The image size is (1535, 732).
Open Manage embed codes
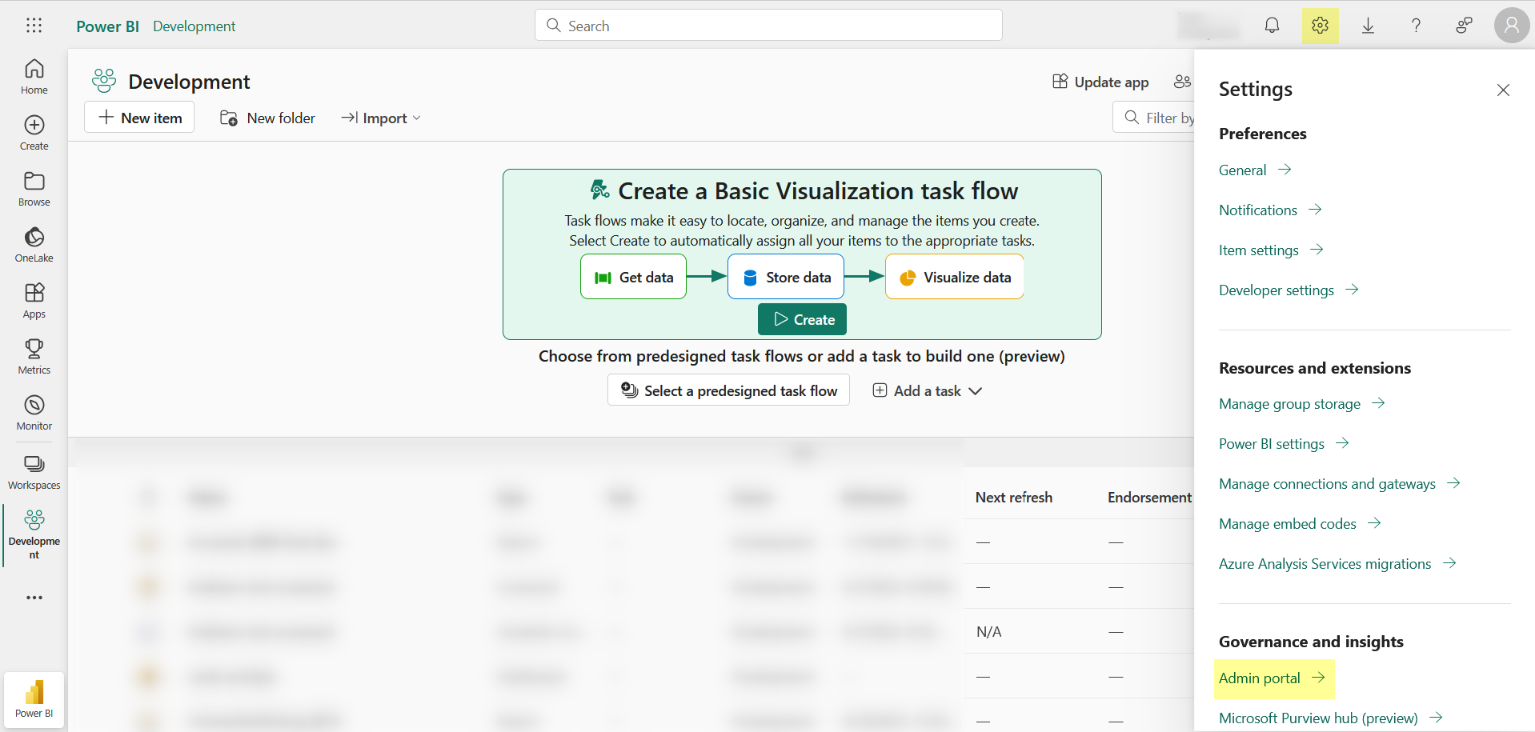[x=1300, y=524]
